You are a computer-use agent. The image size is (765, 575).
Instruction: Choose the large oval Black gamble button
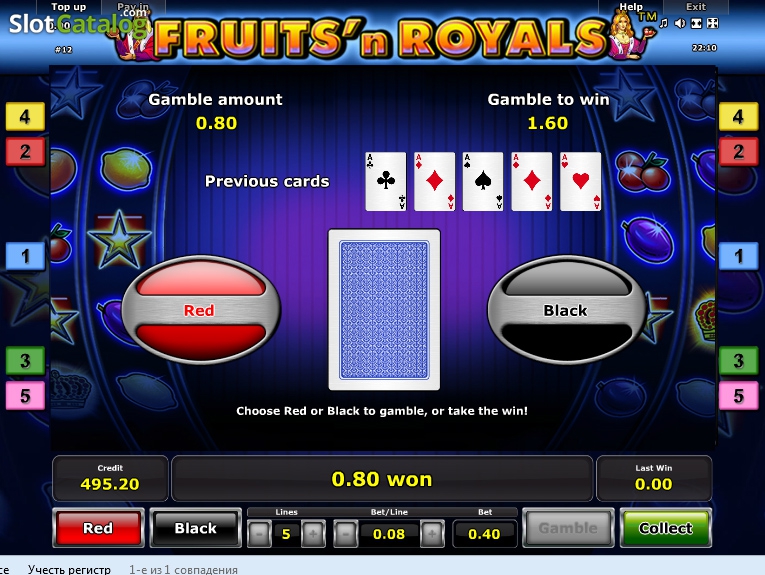pos(567,310)
